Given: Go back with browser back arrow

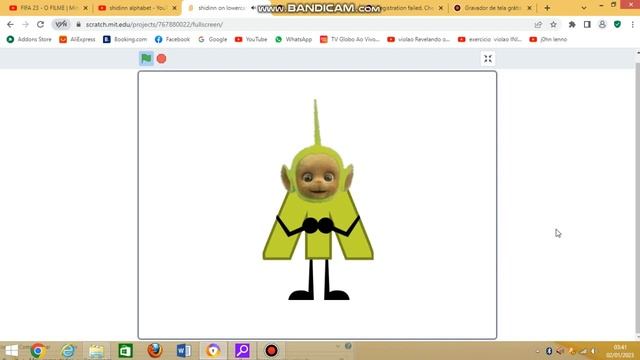Looking at the screenshot, I should coord(10,24).
